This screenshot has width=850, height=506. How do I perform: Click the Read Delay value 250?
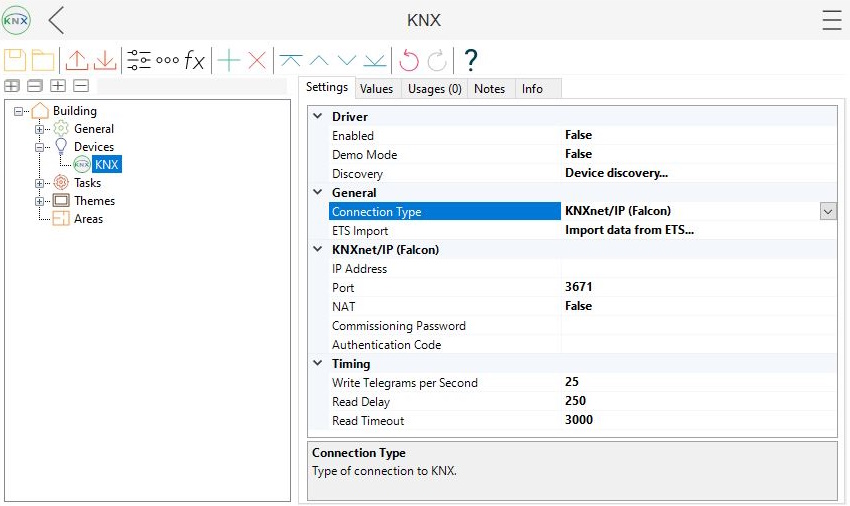point(575,401)
